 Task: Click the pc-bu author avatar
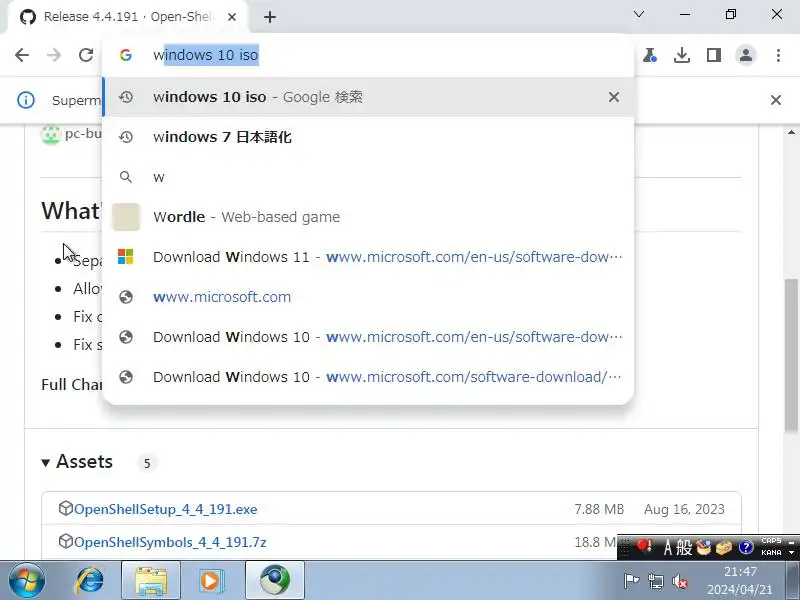tap(51, 135)
